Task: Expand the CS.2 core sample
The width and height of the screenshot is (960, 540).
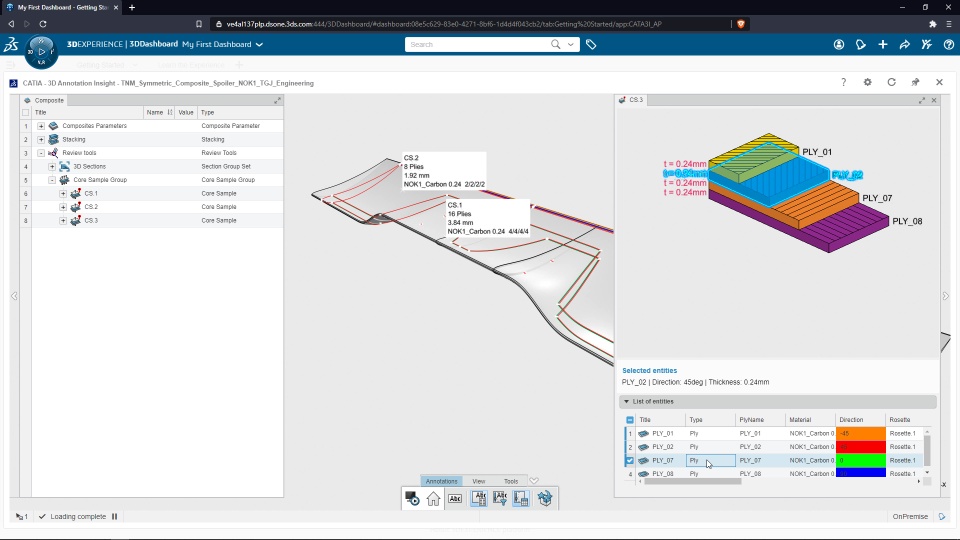Action: tap(63, 207)
